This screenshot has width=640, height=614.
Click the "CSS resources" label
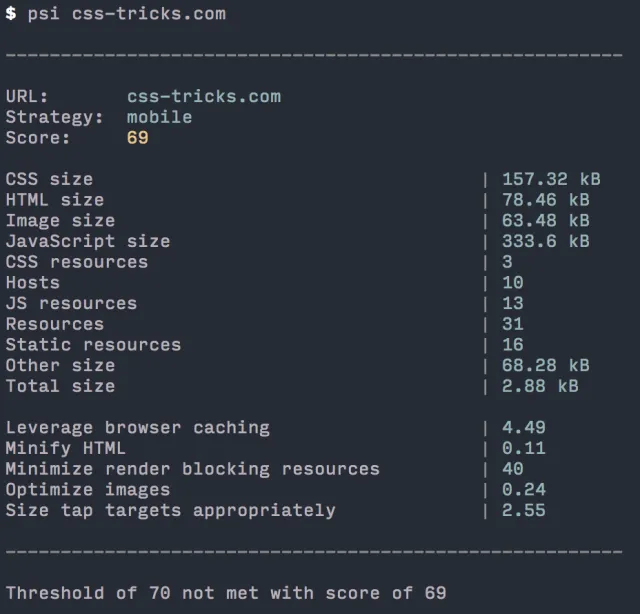click(77, 262)
